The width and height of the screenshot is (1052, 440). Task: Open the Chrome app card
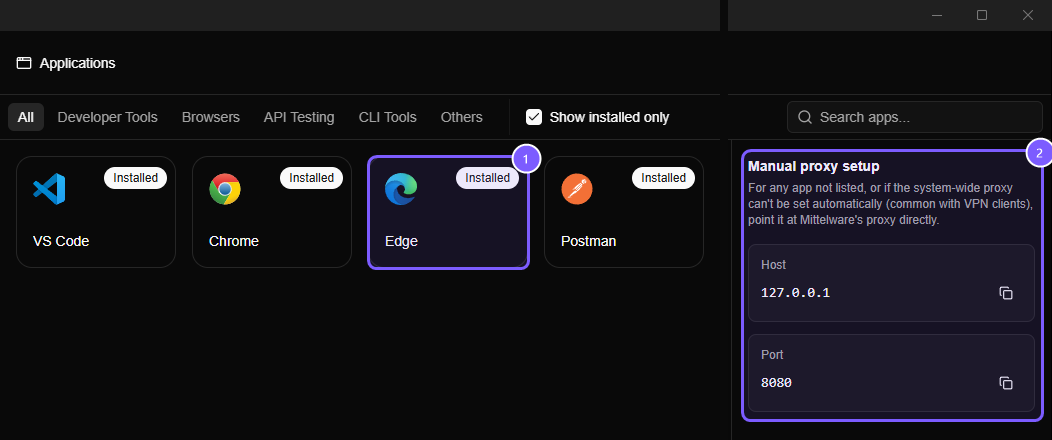[272, 212]
